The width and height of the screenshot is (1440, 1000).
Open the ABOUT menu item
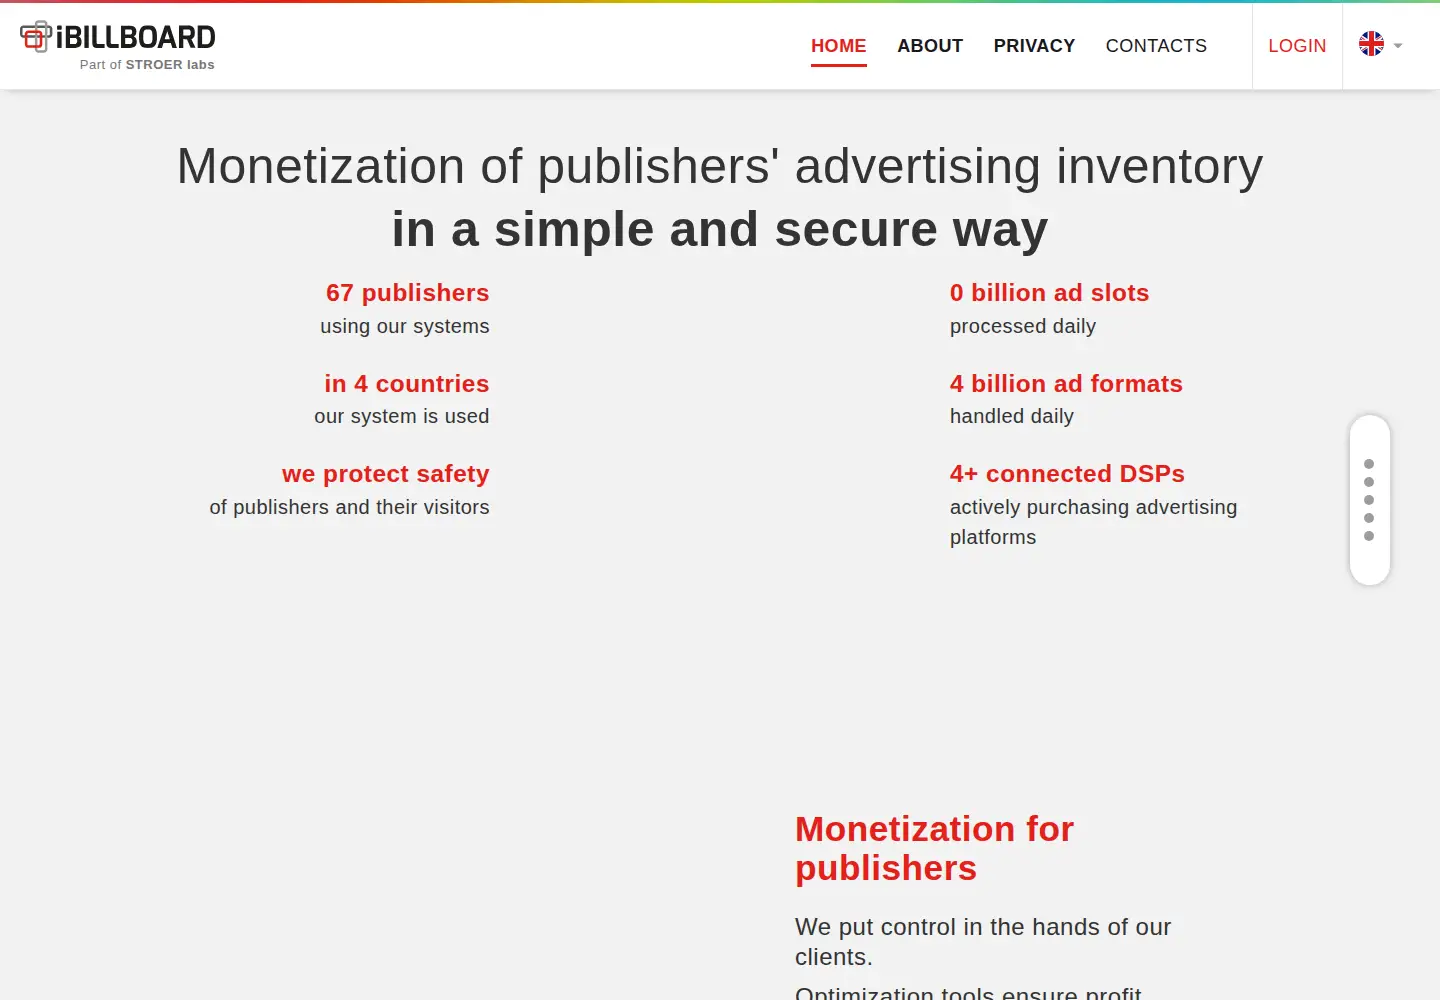(x=930, y=46)
